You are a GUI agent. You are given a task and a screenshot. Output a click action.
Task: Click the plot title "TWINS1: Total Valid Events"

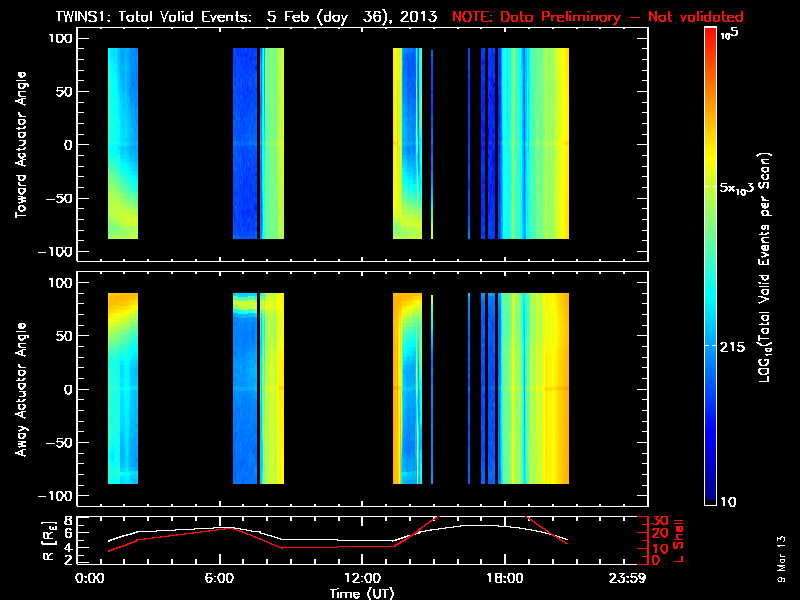153,16
